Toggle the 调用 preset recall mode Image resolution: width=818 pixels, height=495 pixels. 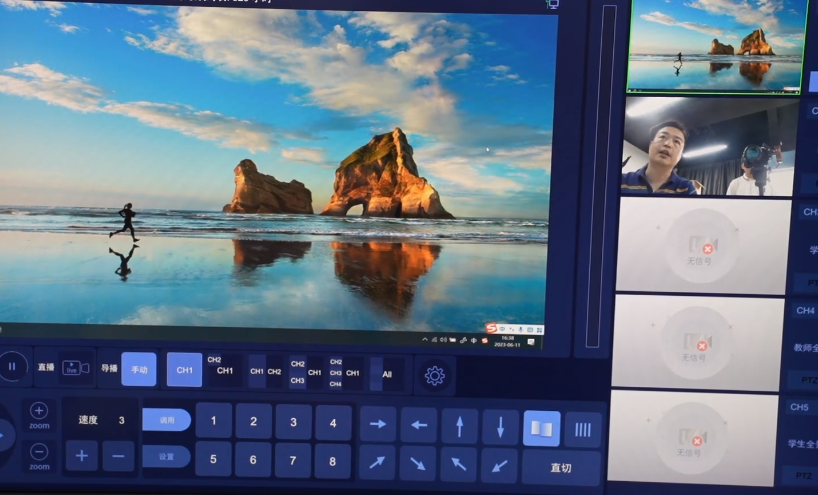tap(166, 420)
